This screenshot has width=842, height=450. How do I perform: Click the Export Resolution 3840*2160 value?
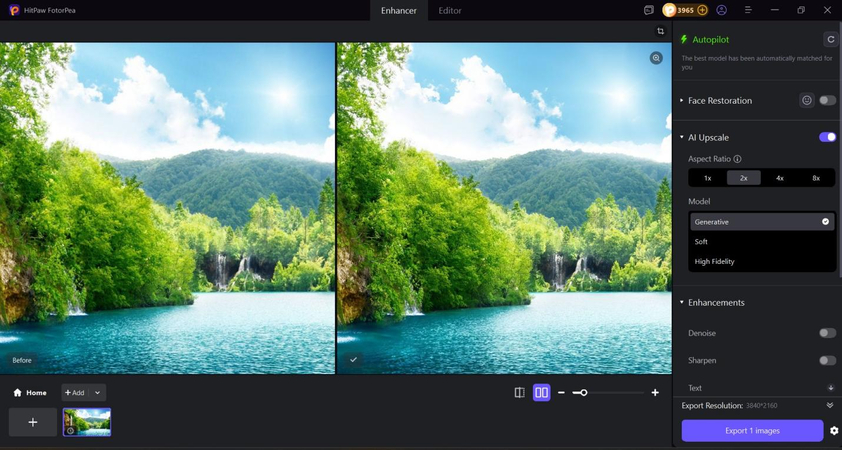(763, 405)
